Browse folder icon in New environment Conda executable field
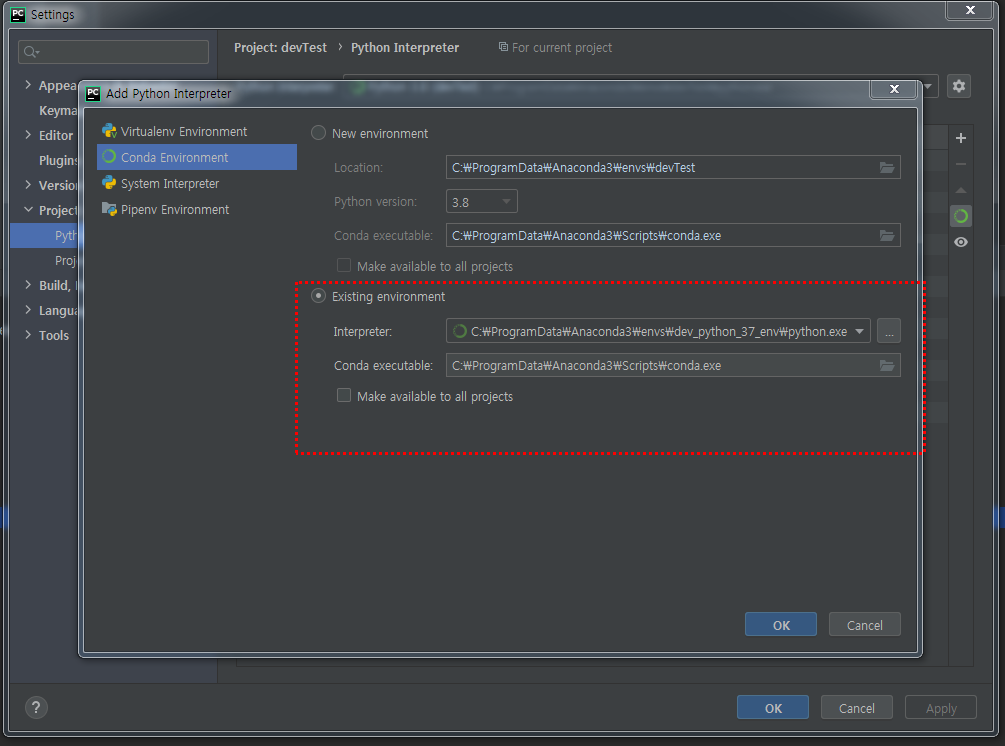 887,236
